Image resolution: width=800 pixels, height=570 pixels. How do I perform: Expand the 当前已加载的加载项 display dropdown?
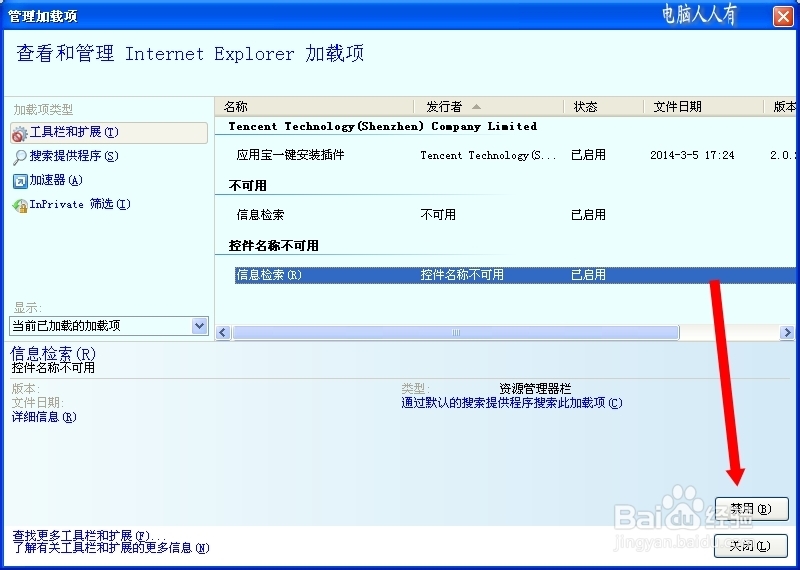[x=199, y=325]
